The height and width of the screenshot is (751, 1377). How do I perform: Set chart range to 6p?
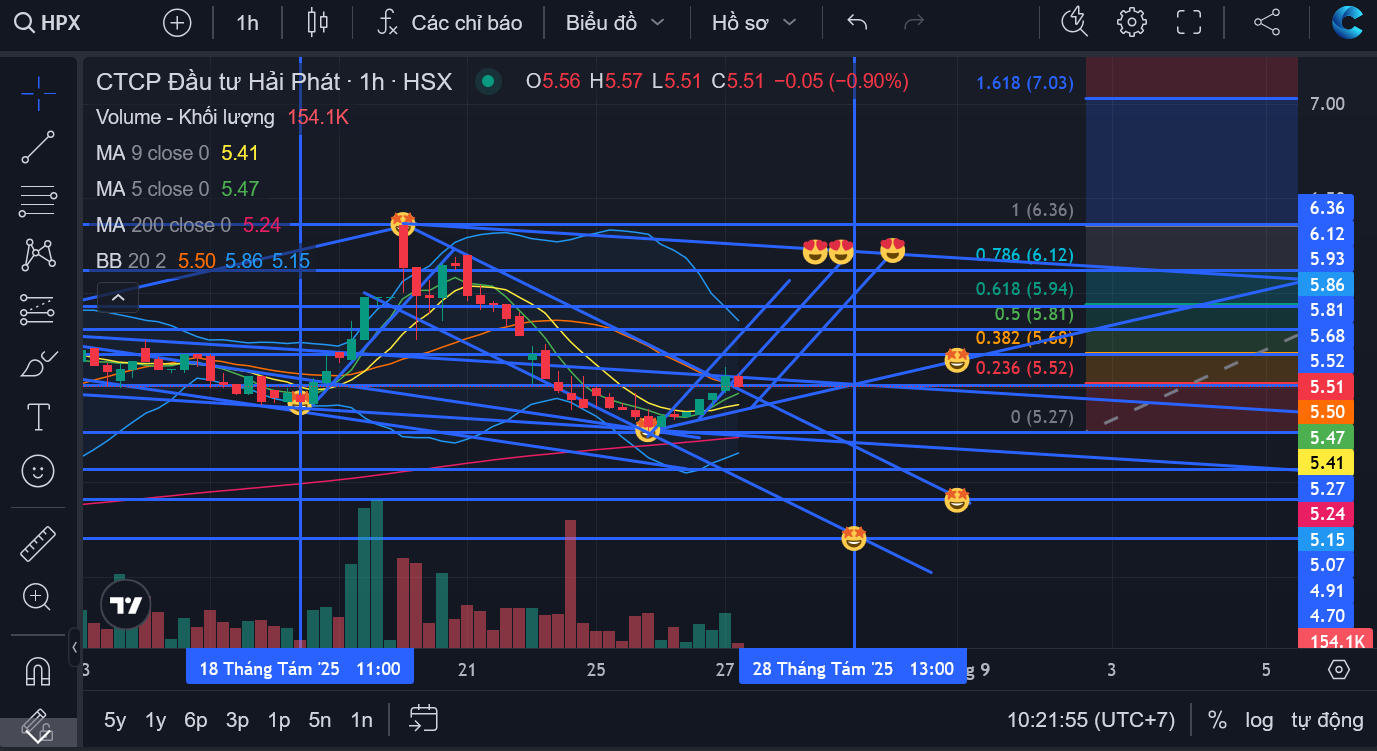pos(196,720)
